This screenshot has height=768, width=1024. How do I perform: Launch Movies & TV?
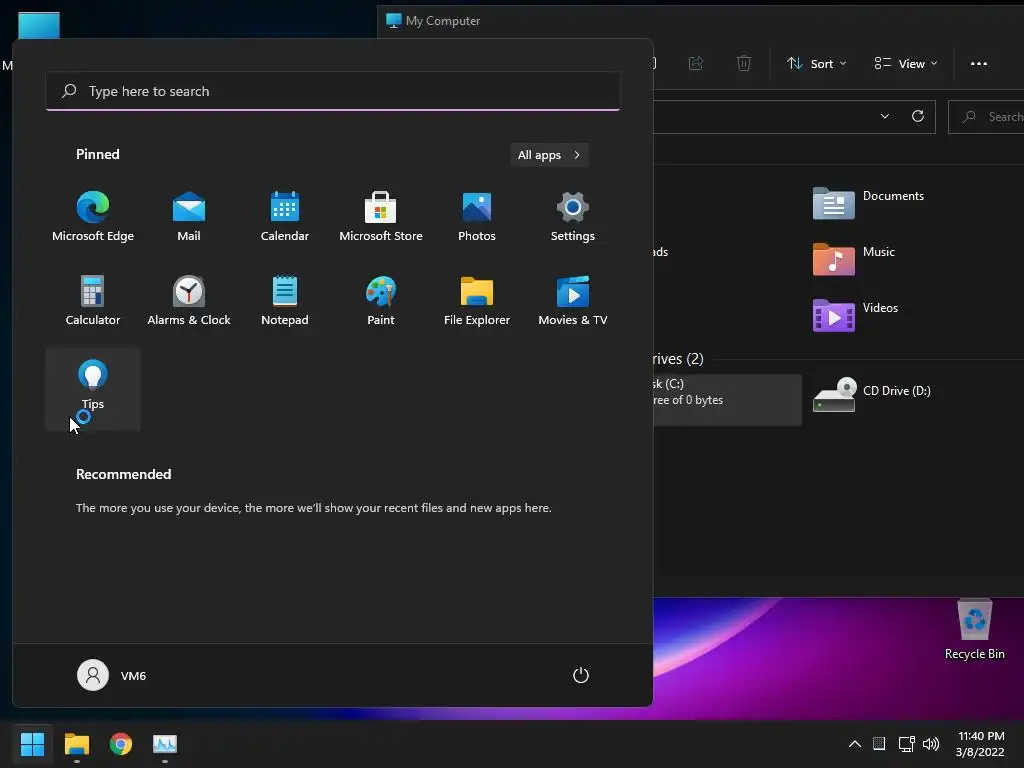click(573, 300)
